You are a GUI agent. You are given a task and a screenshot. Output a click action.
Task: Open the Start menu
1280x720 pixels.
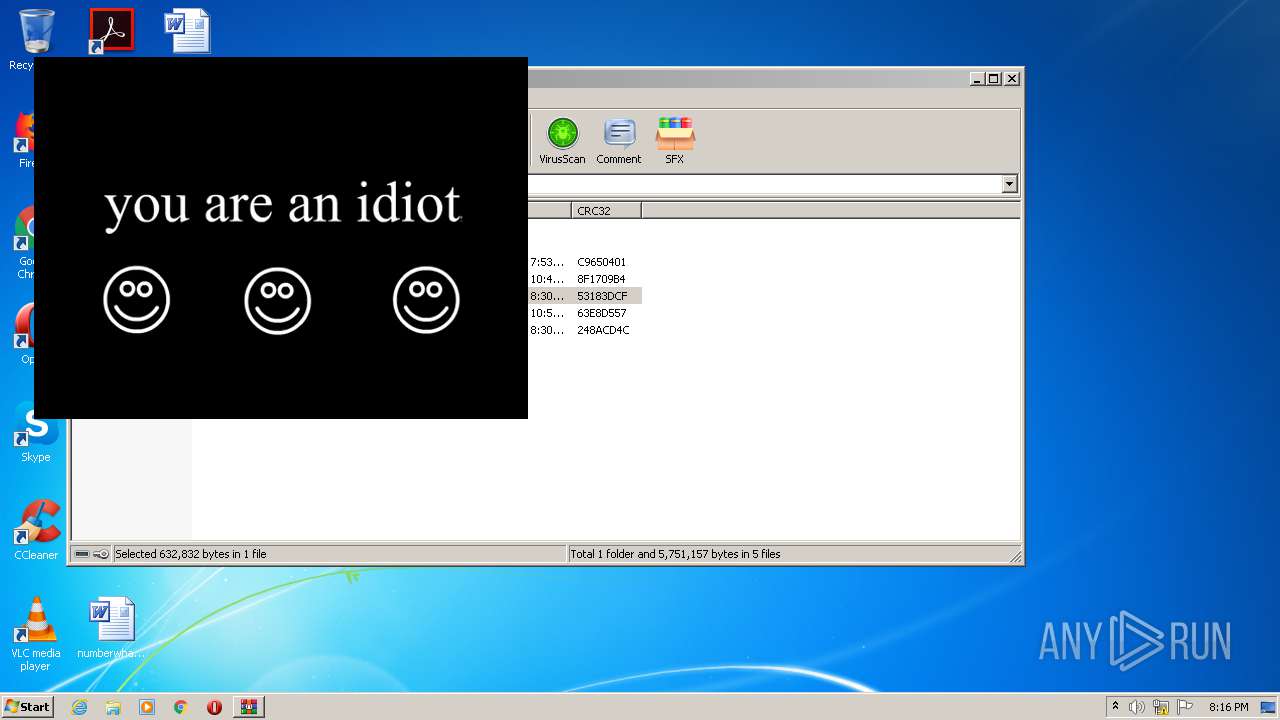click(x=27, y=706)
